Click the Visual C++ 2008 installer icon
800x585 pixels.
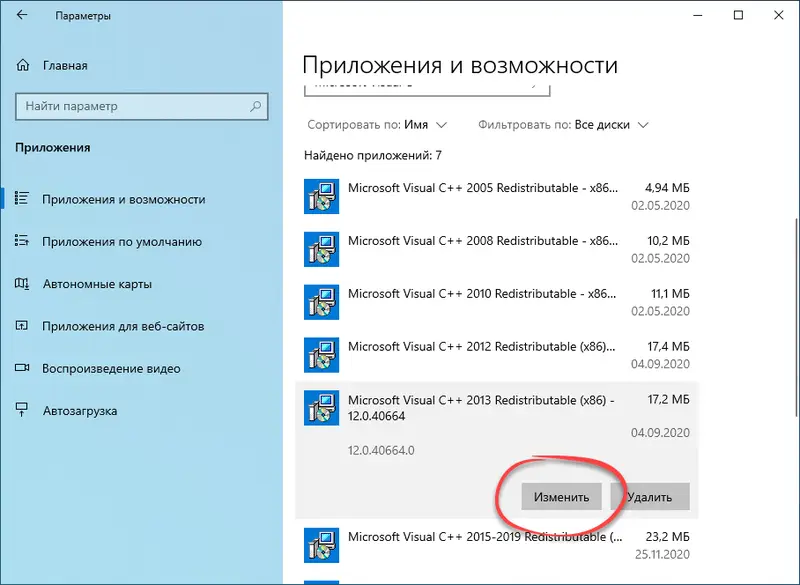[321, 249]
